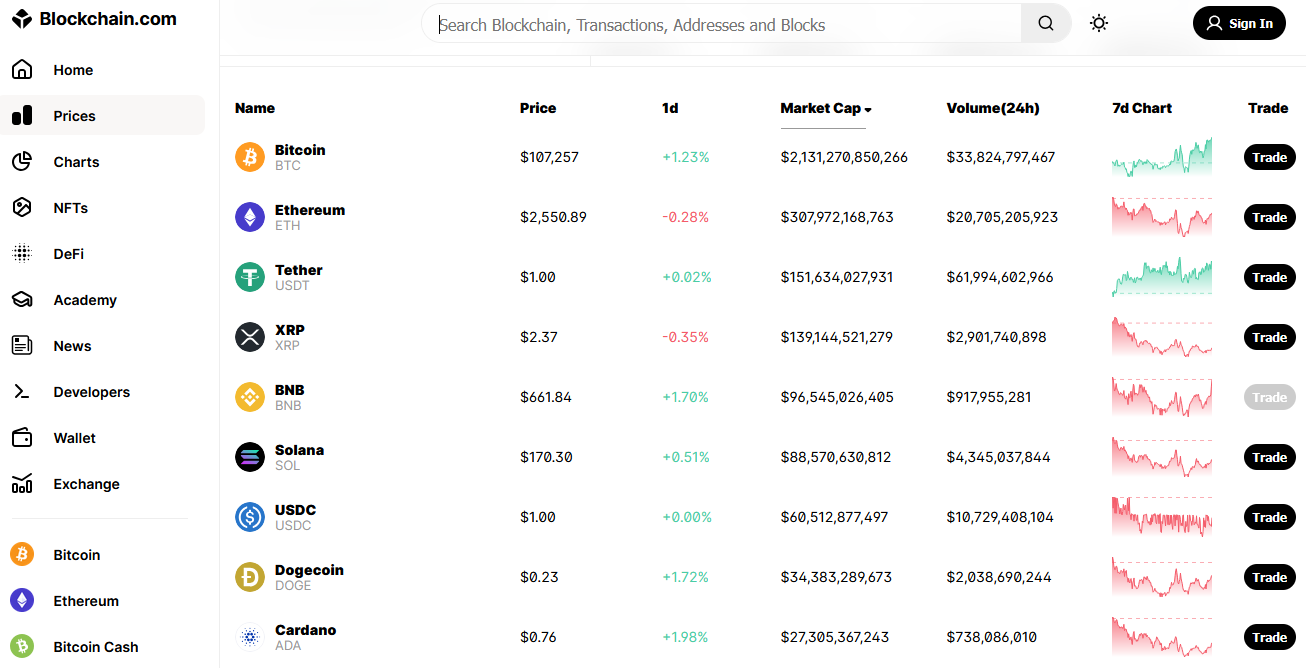The image size is (1306, 668).
Task: Toggle light/dark theme sun icon
Action: click(1099, 23)
